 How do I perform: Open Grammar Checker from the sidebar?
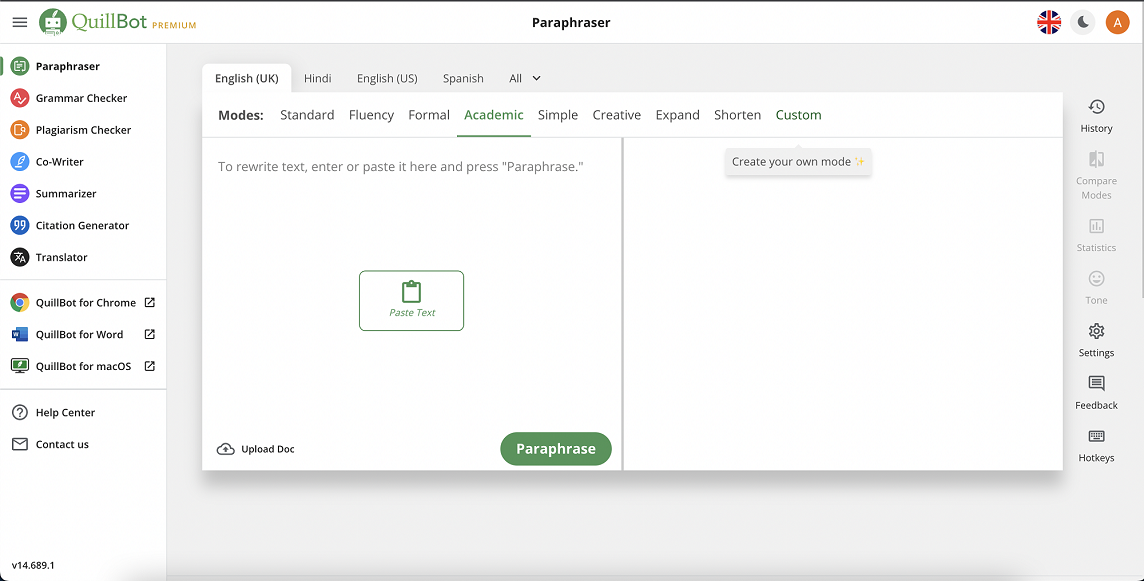tap(80, 98)
